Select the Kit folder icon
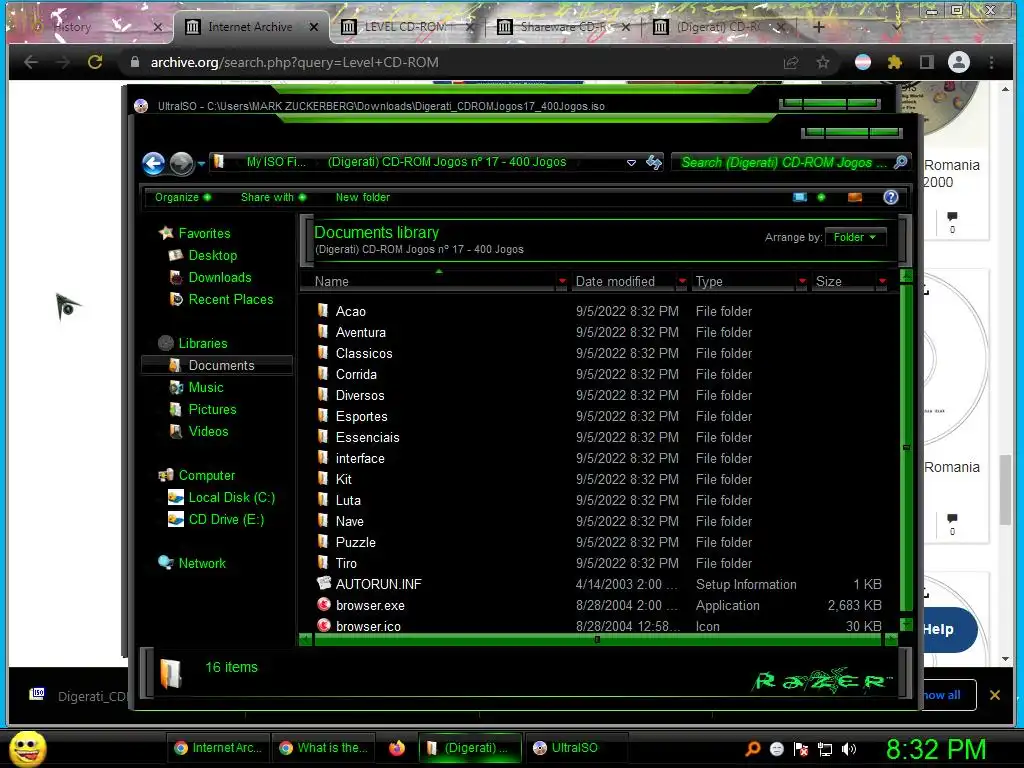 (323, 479)
